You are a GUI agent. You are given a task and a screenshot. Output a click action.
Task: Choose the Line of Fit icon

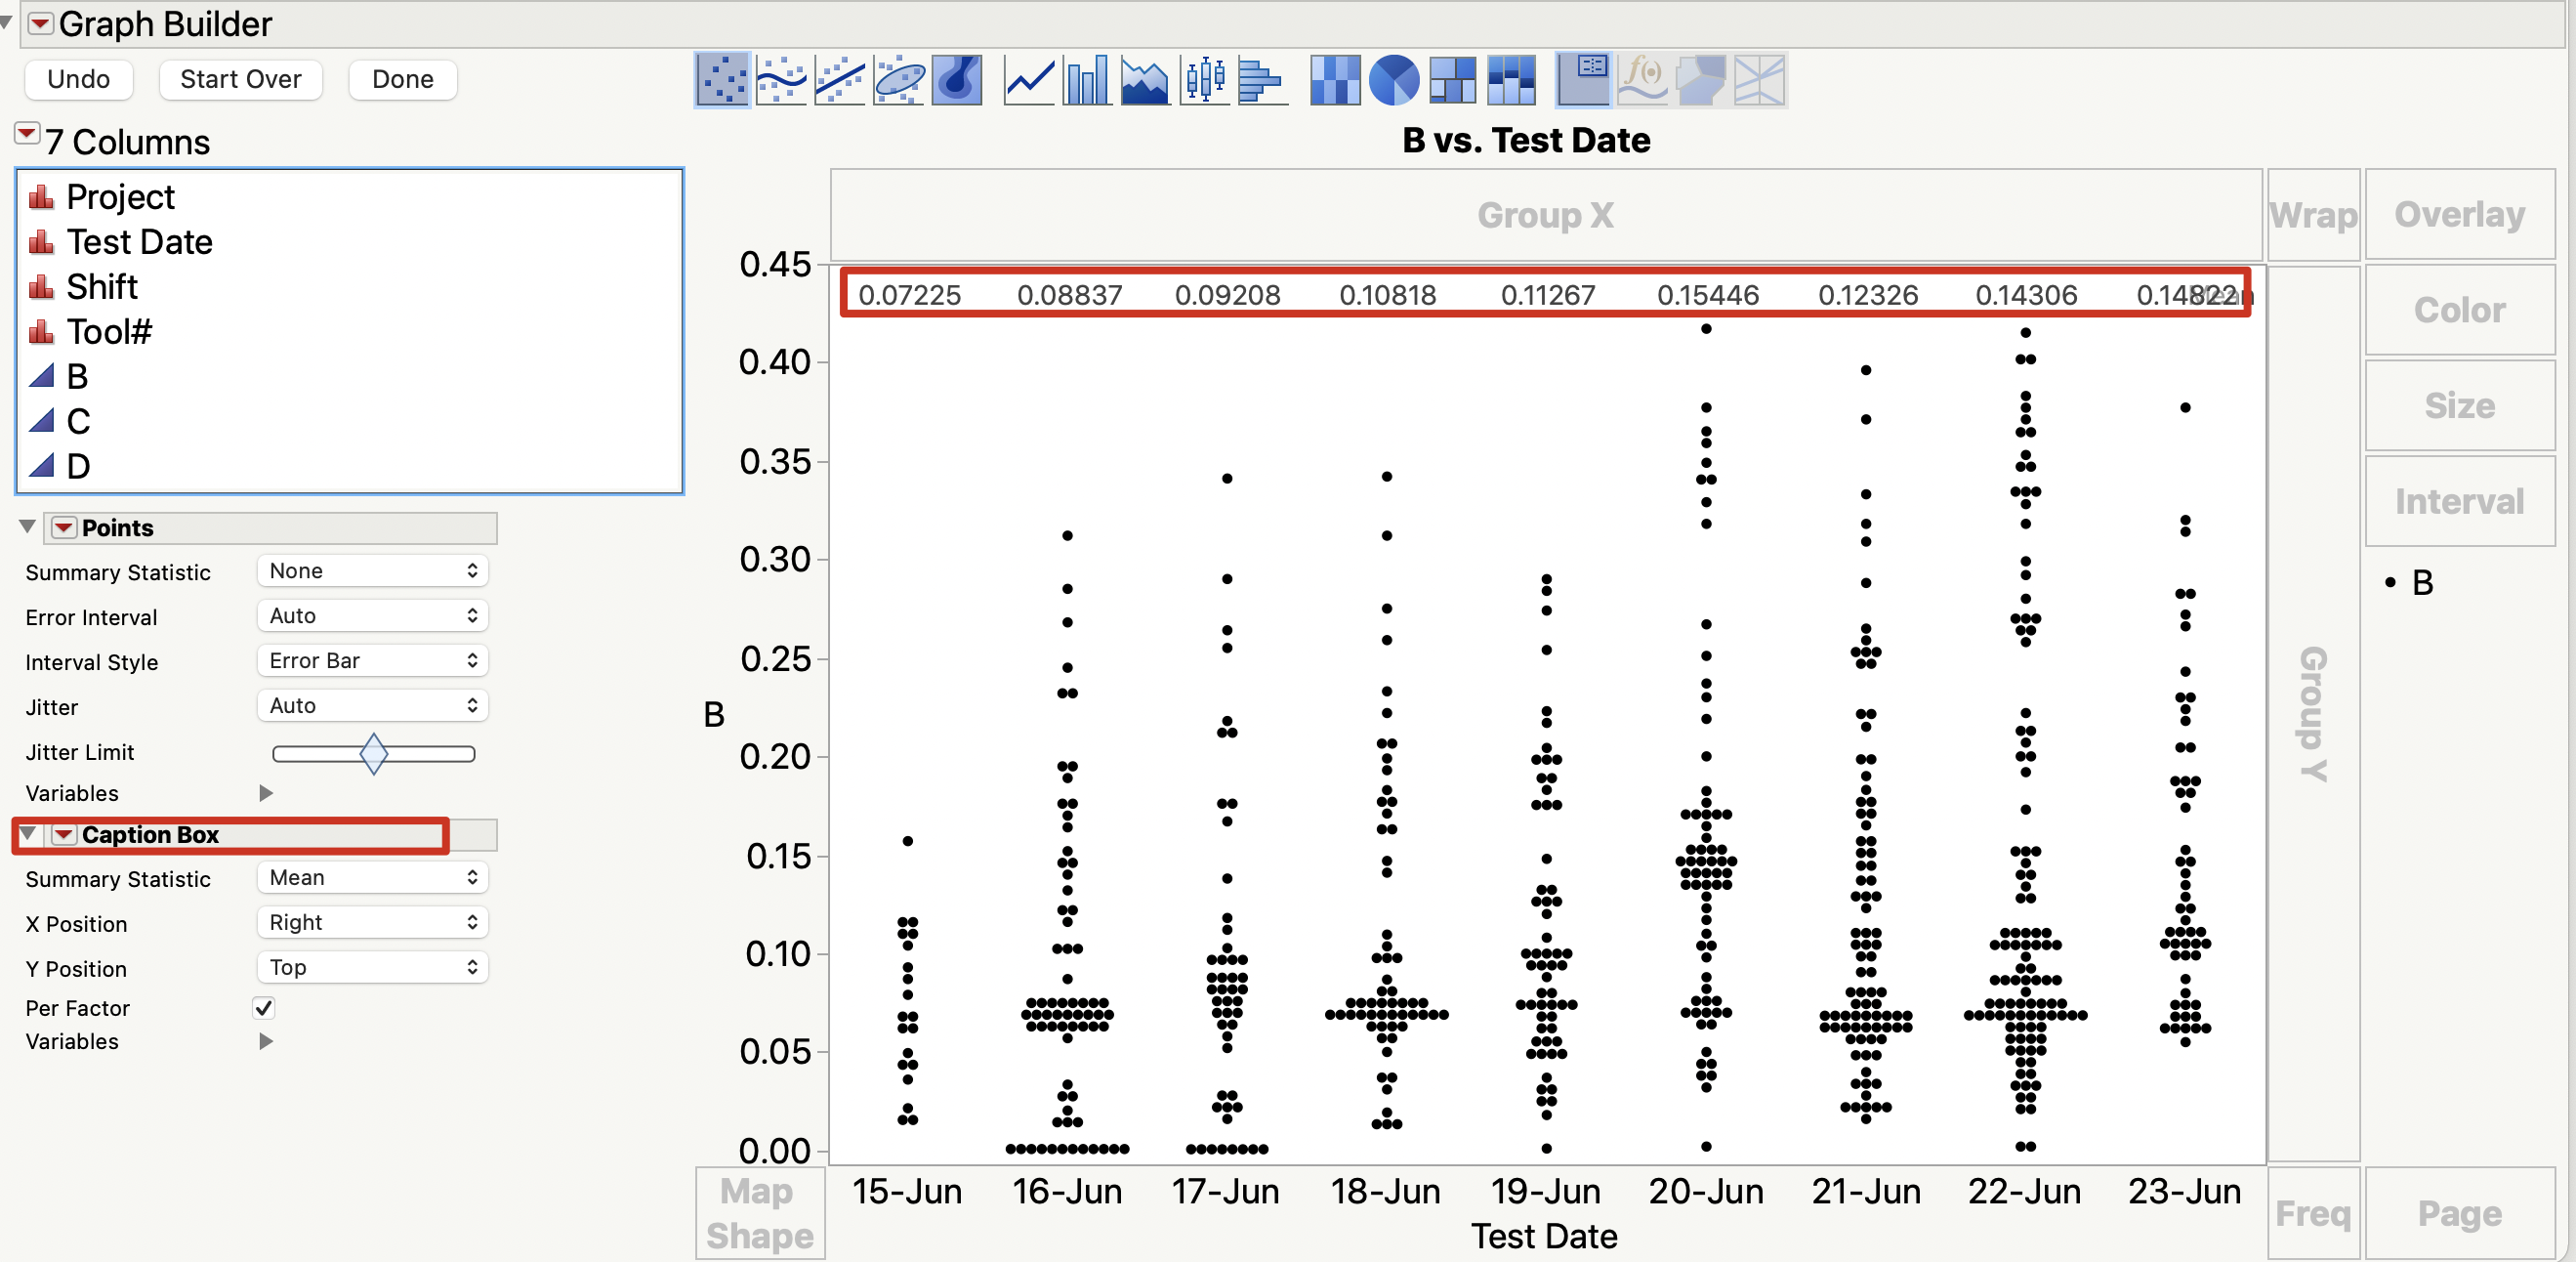[840, 80]
